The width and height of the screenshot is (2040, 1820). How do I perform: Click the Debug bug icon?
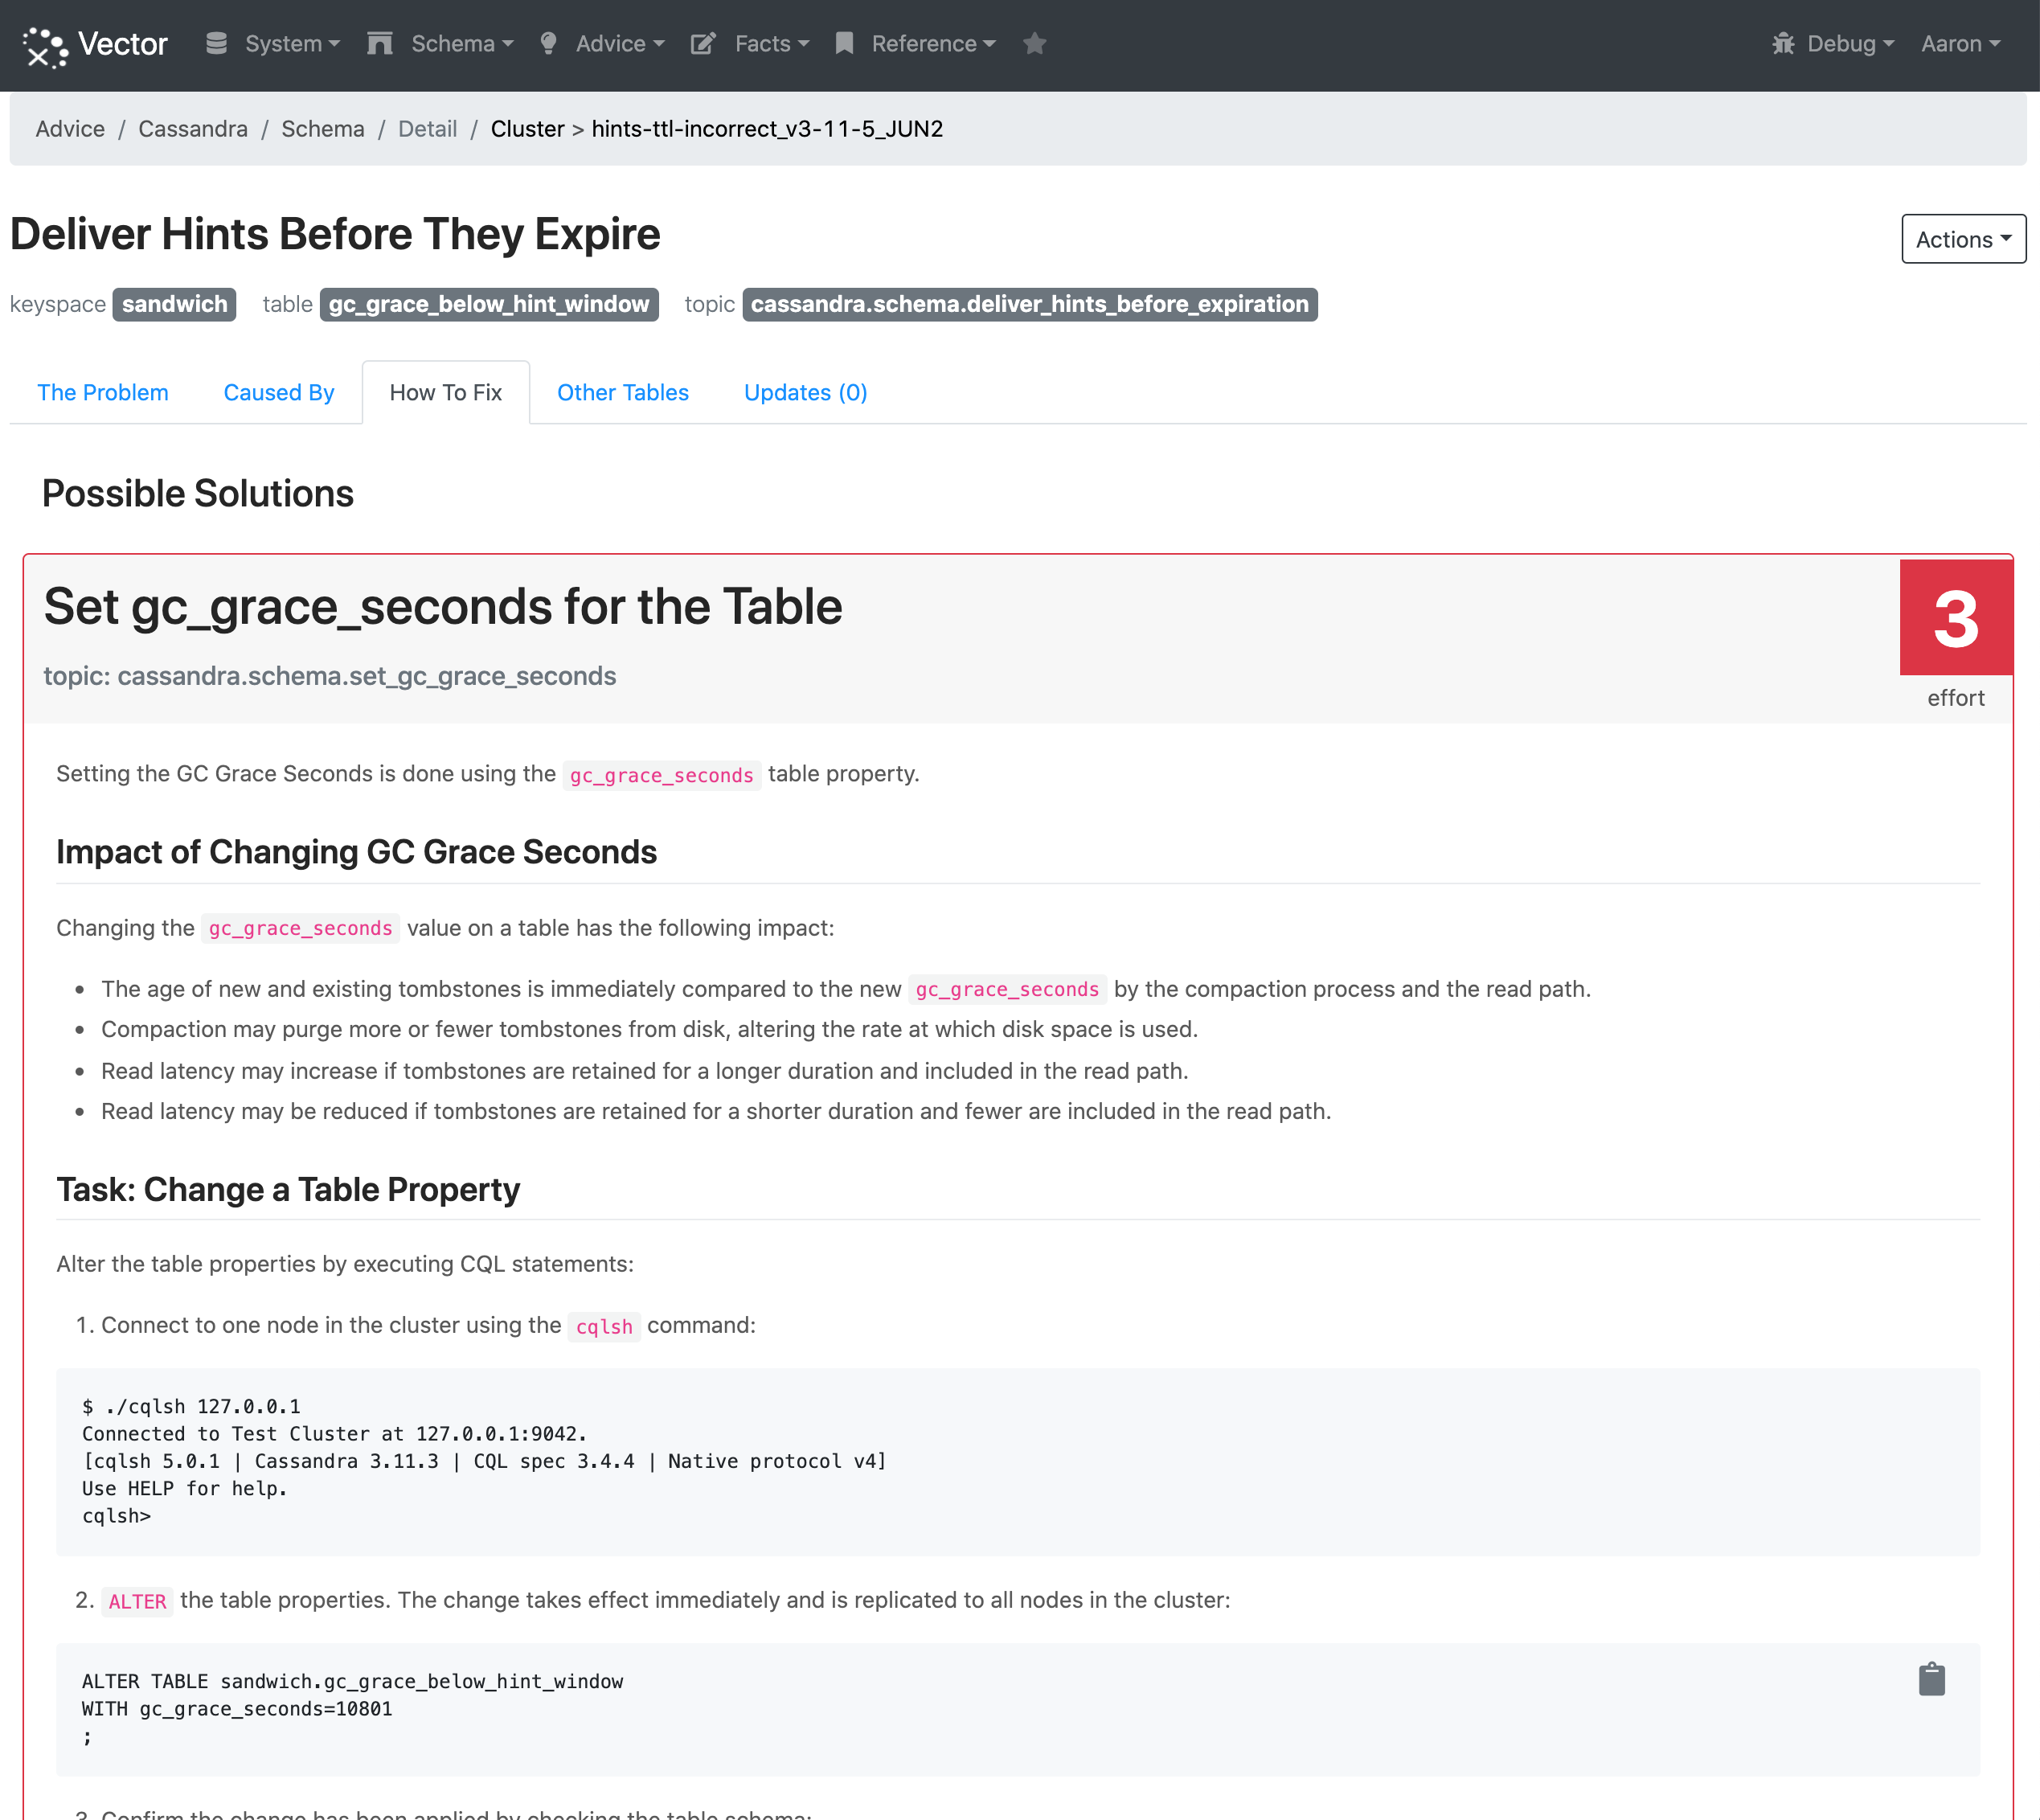click(1783, 44)
